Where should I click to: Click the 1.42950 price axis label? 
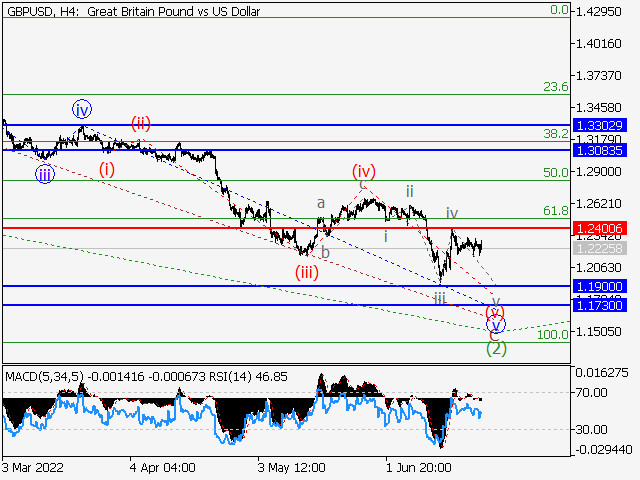tap(599, 11)
